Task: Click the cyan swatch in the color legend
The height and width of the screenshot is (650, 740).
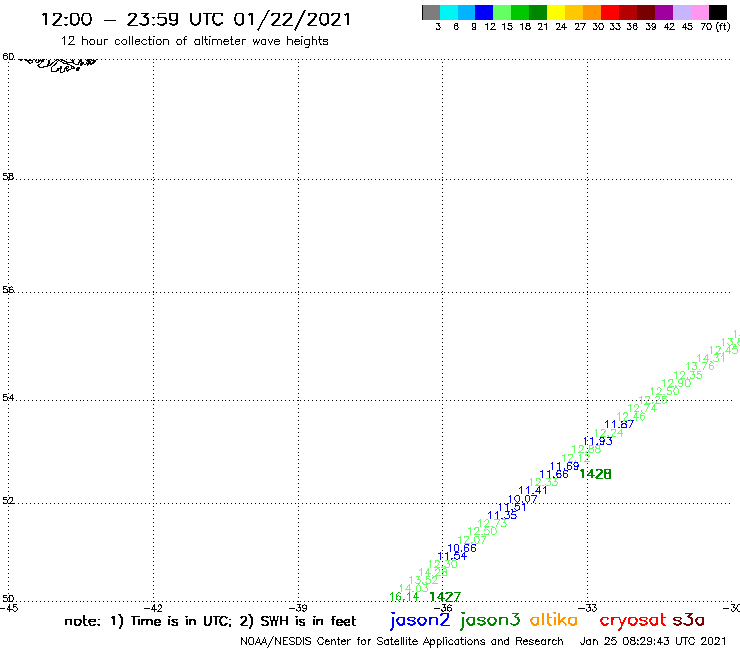Action: click(449, 12)
